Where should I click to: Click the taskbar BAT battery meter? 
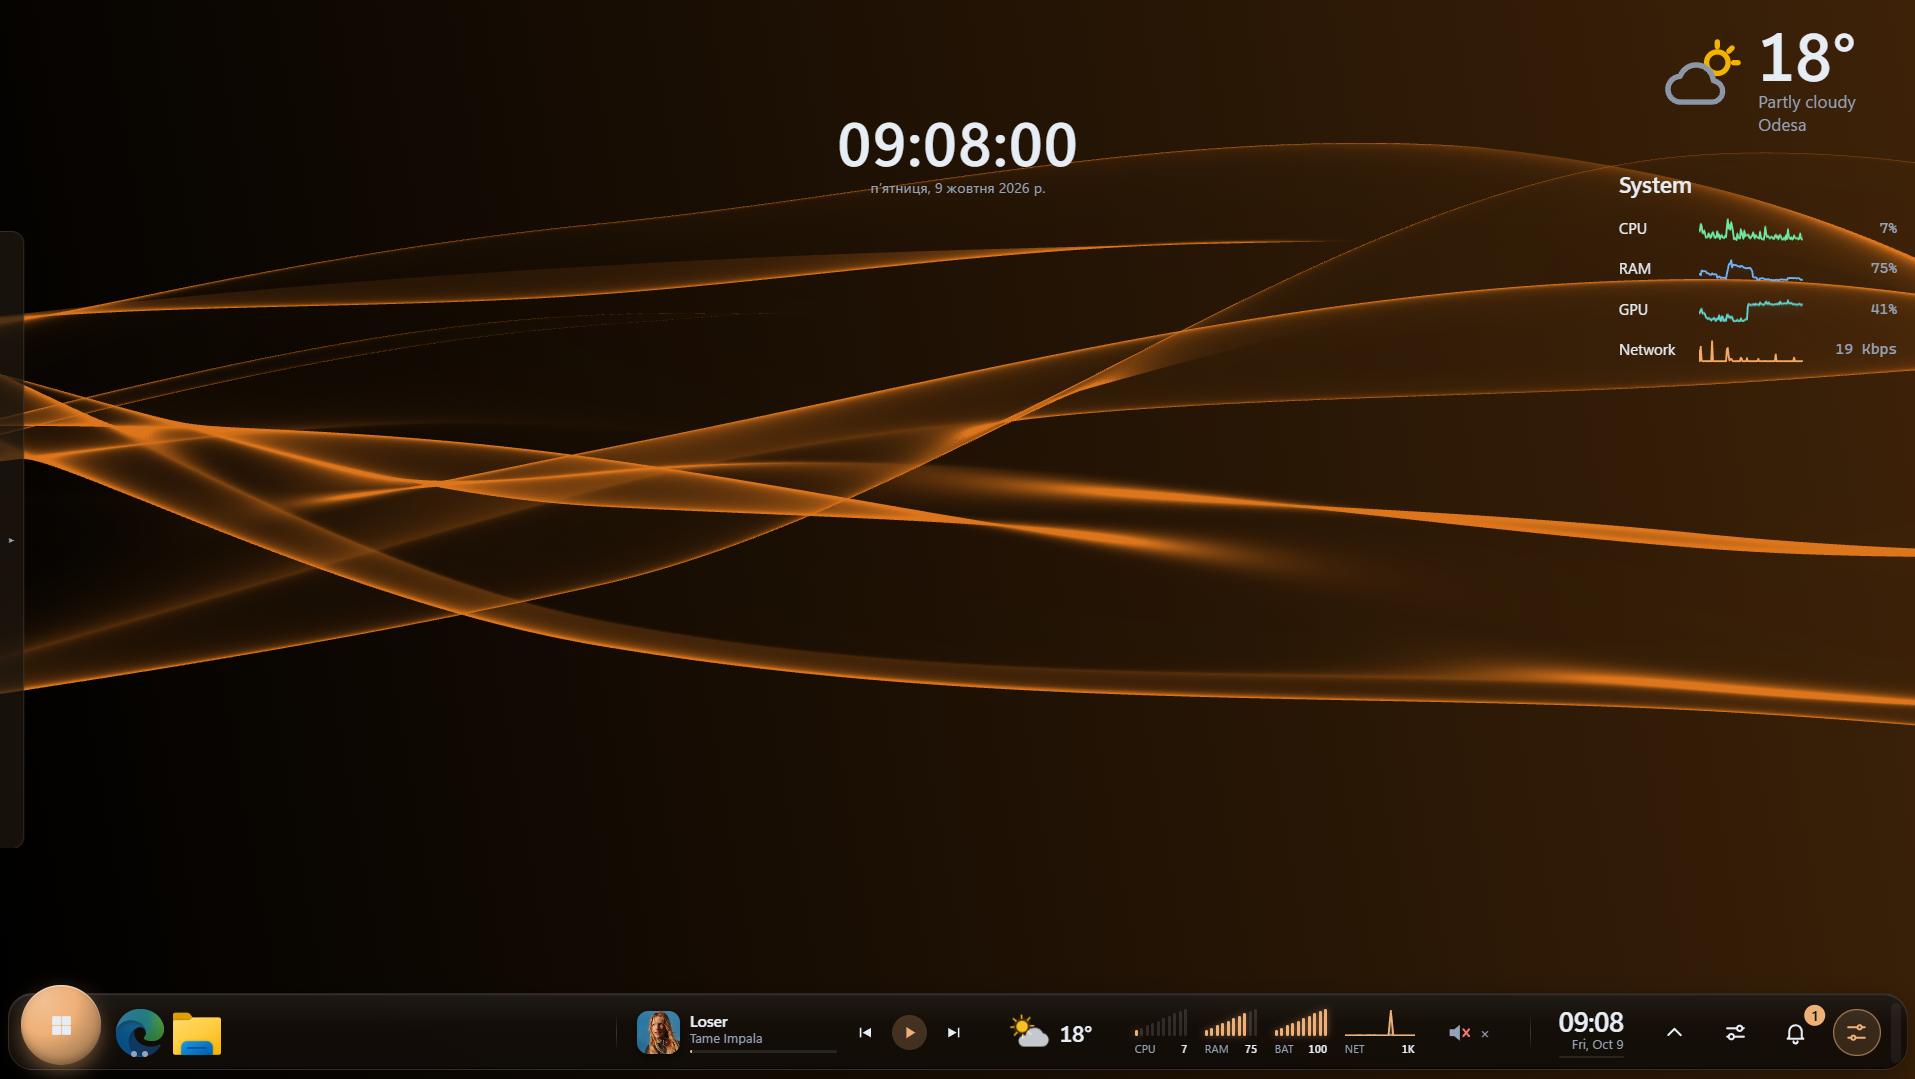(x=1301, y=1032)
